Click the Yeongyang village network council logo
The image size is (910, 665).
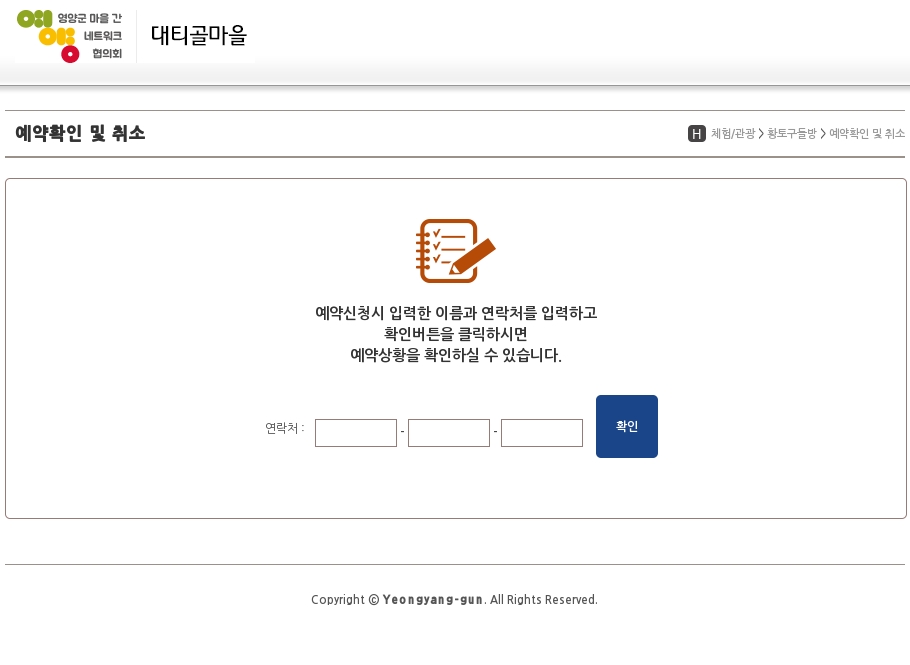click(70, 36)
